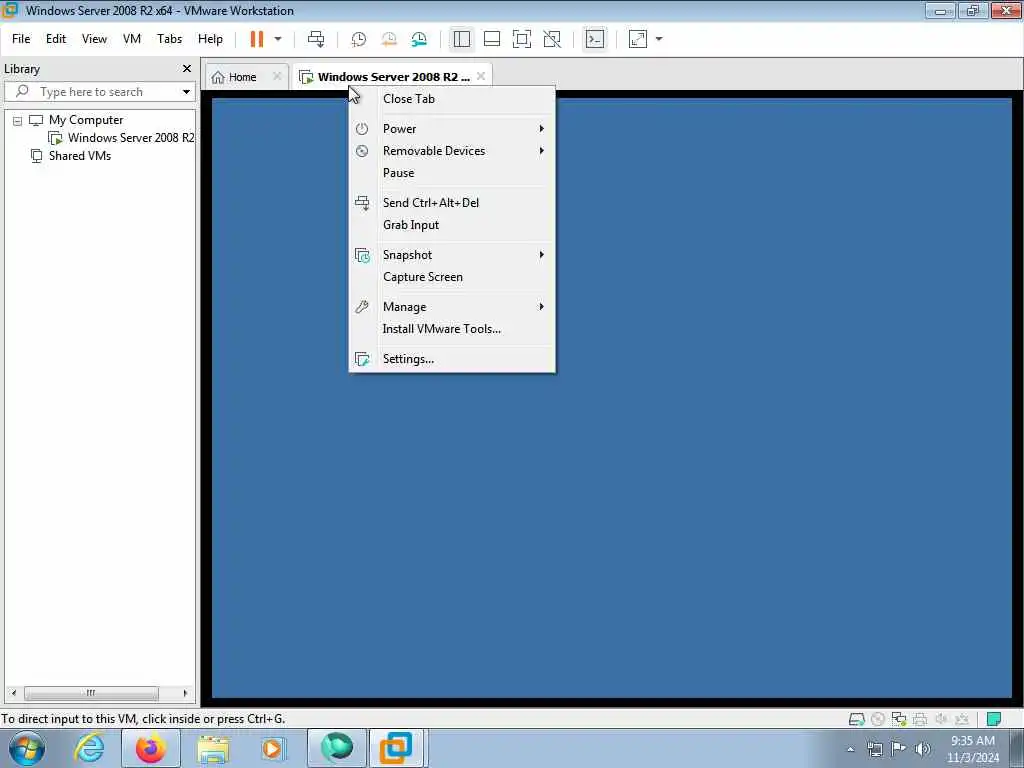Viewport: 1024px width, 768px height.
Task: Expand the Manage submenu
Action: coord(452,307)
